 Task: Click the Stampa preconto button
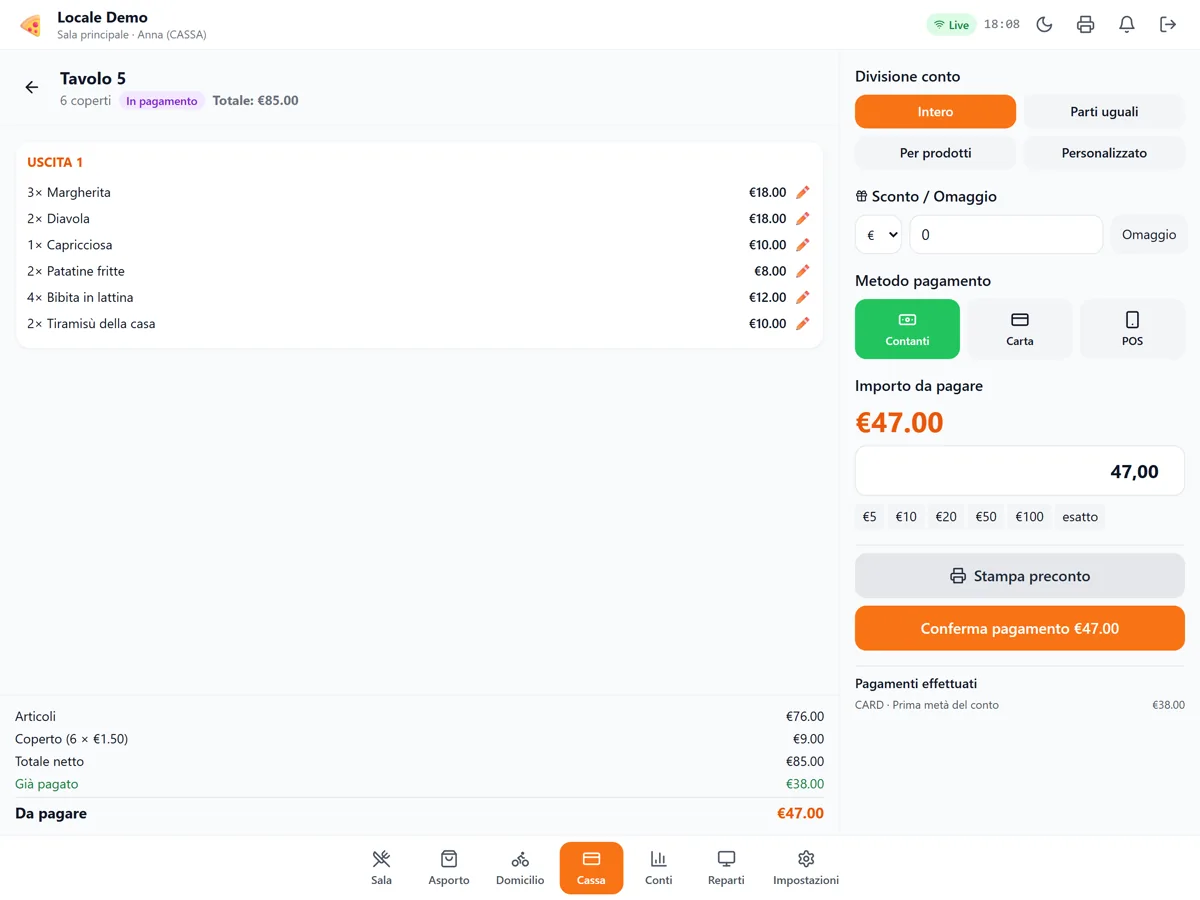(1020, 576)
